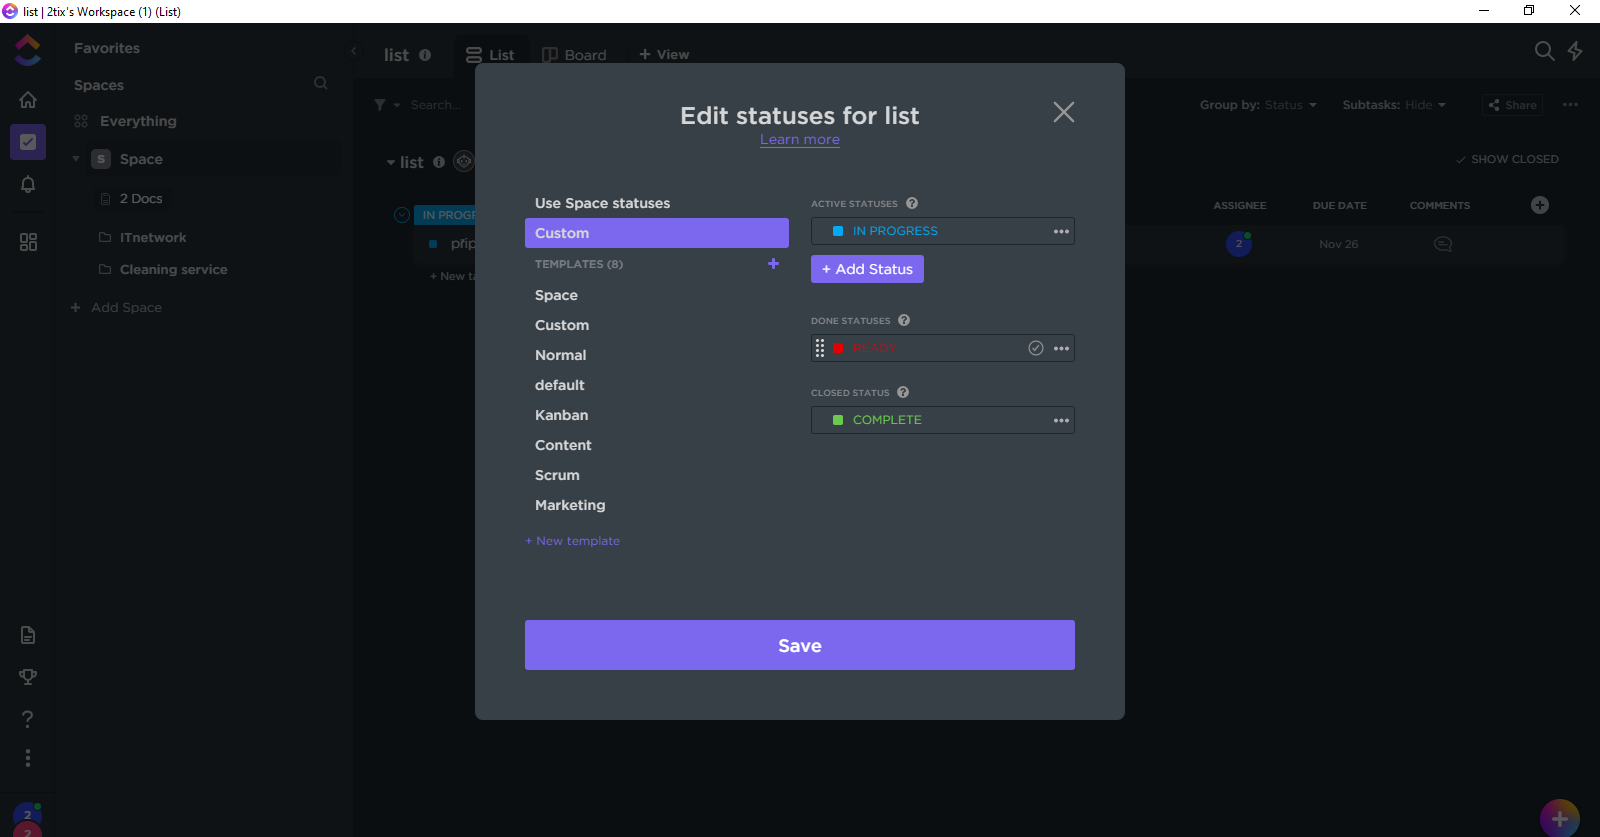Viewport: 1600px width, 837px height.
Task: Open the Goals trophy icon
Action: (28, 677)
